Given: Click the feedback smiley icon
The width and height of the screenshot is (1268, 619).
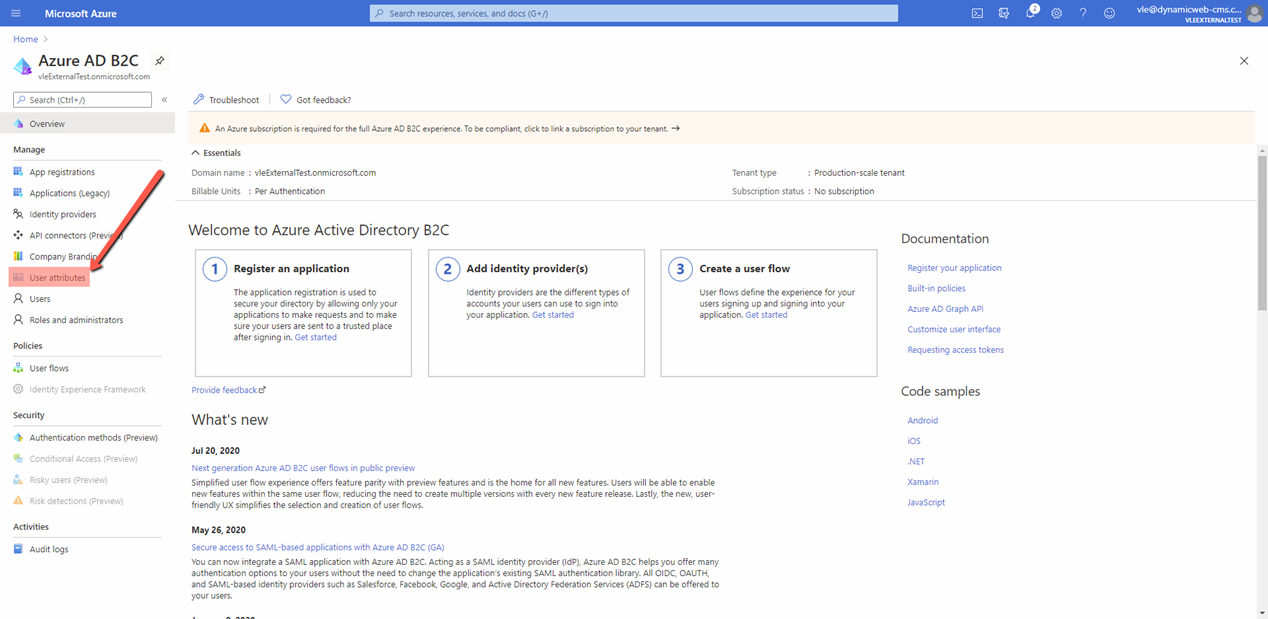Looking at the screenshot, I should coord(1109,13).
